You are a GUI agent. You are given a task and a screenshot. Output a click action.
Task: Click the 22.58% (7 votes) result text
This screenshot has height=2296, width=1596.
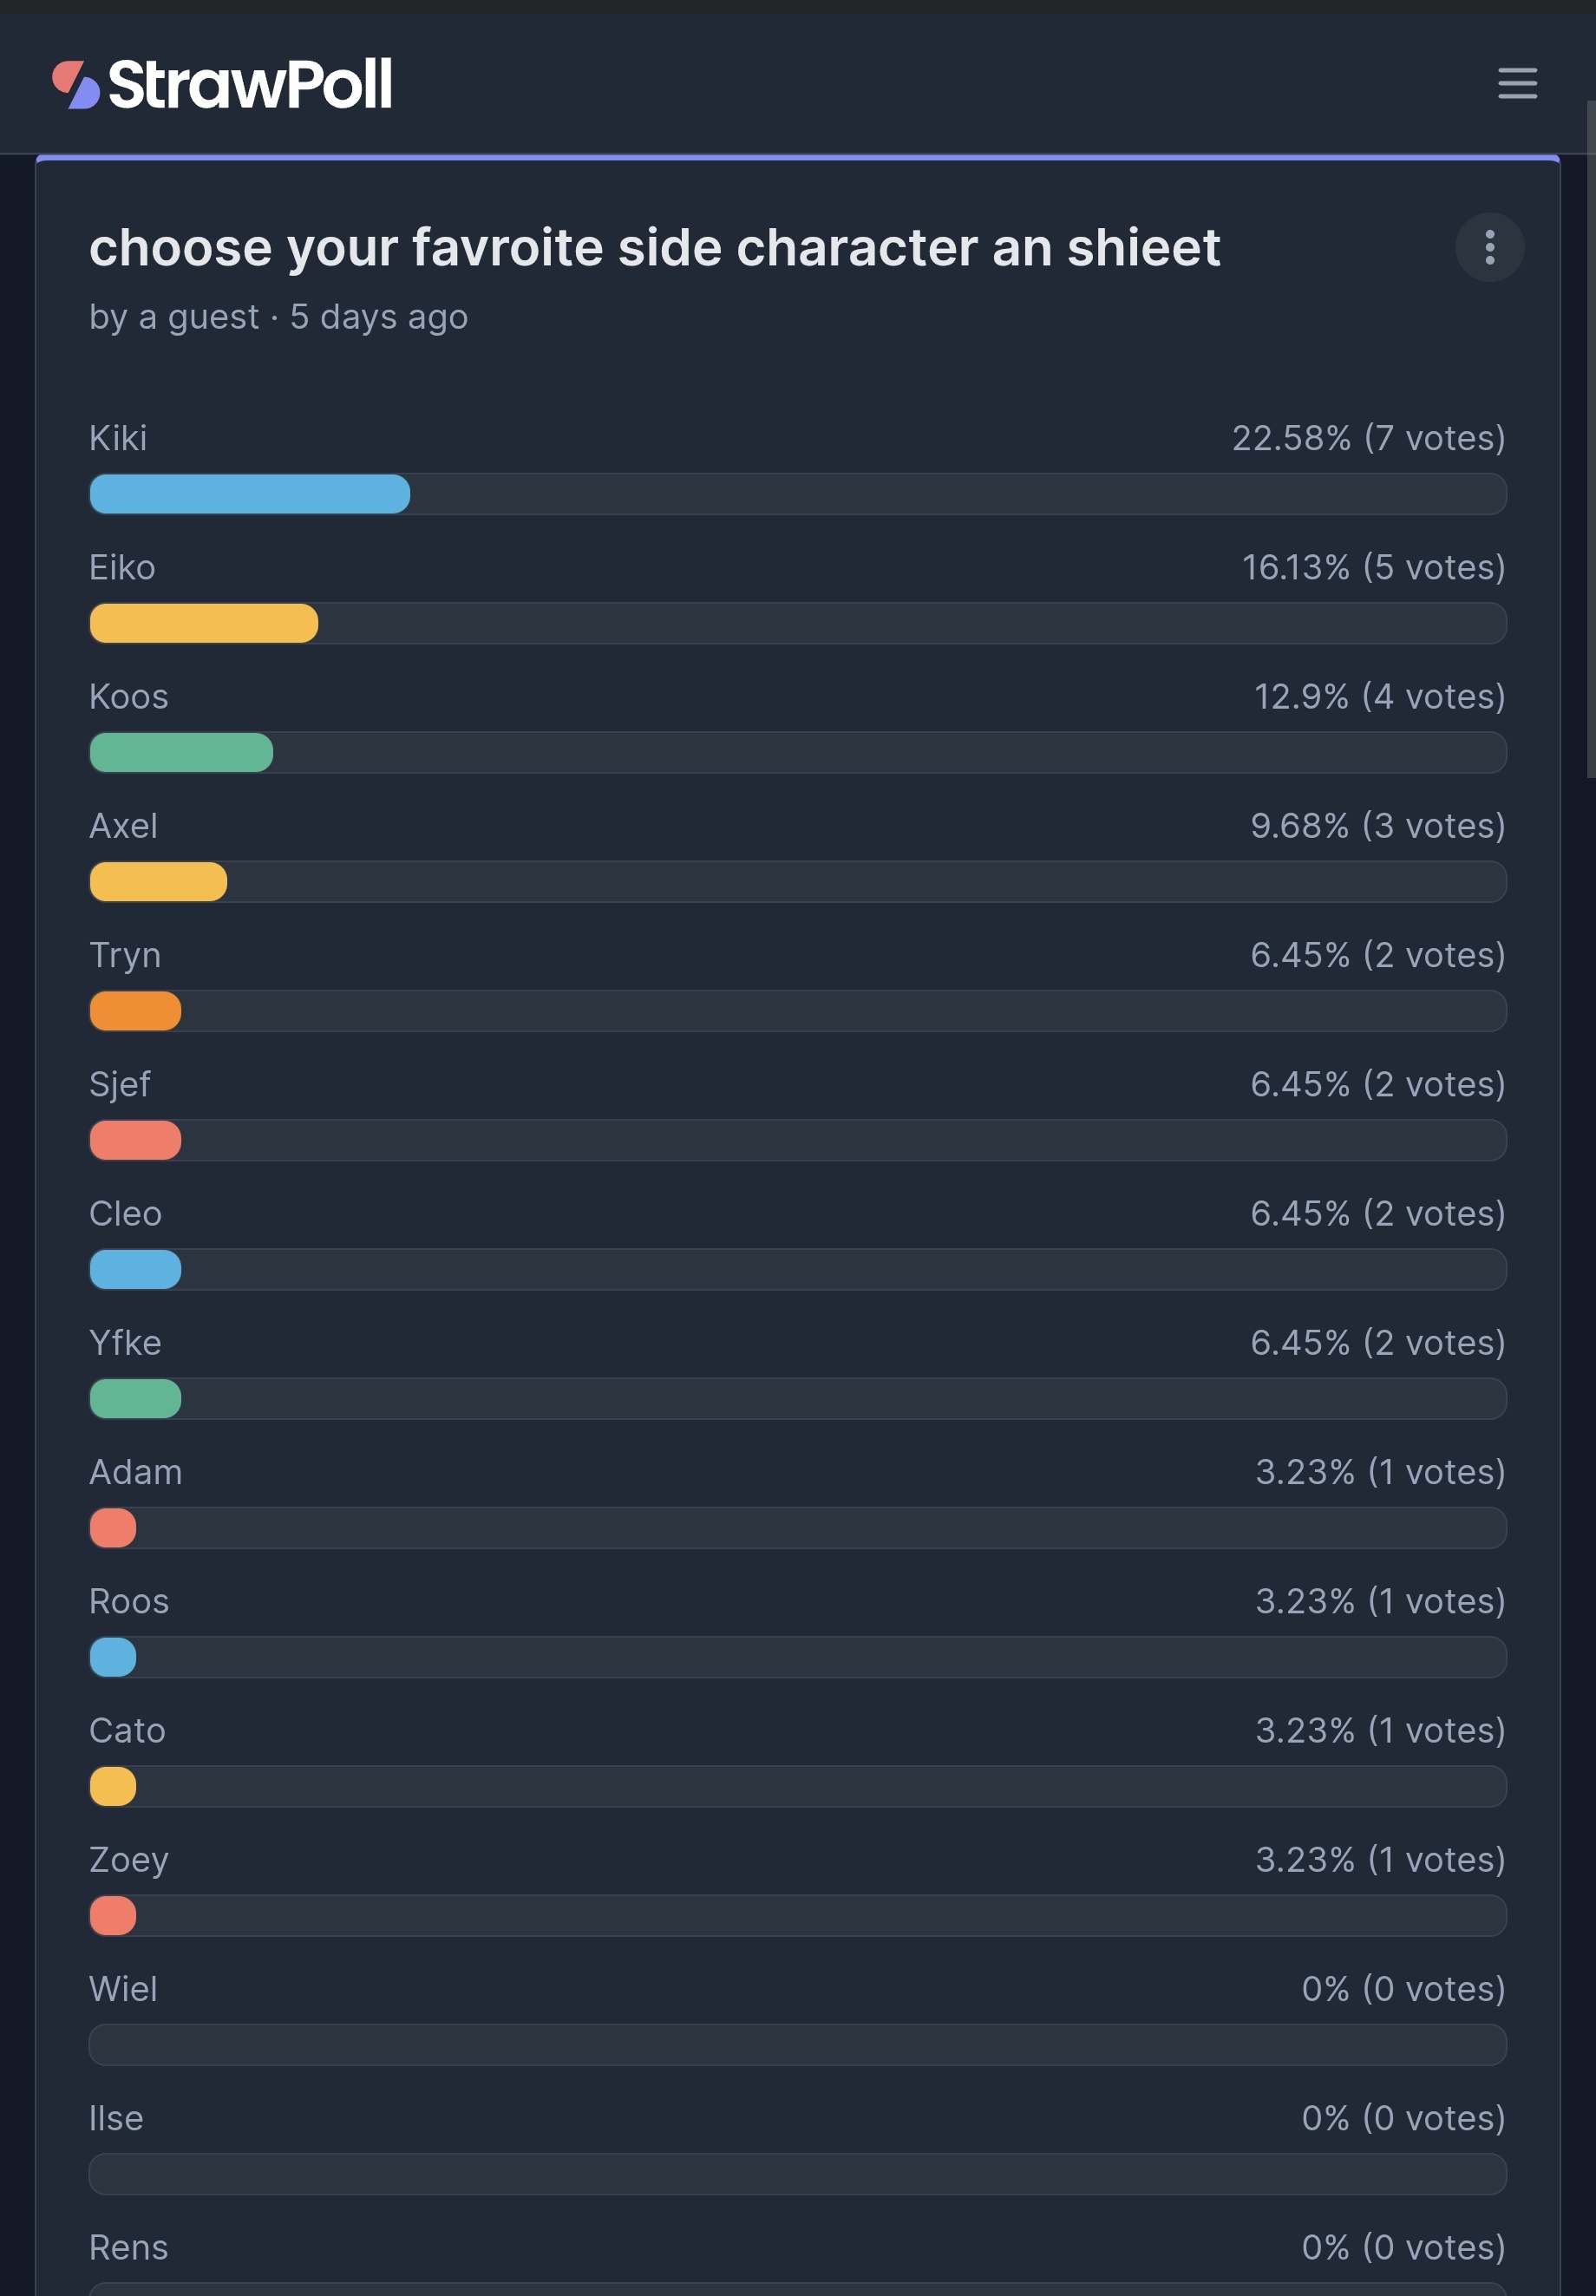1367,438
